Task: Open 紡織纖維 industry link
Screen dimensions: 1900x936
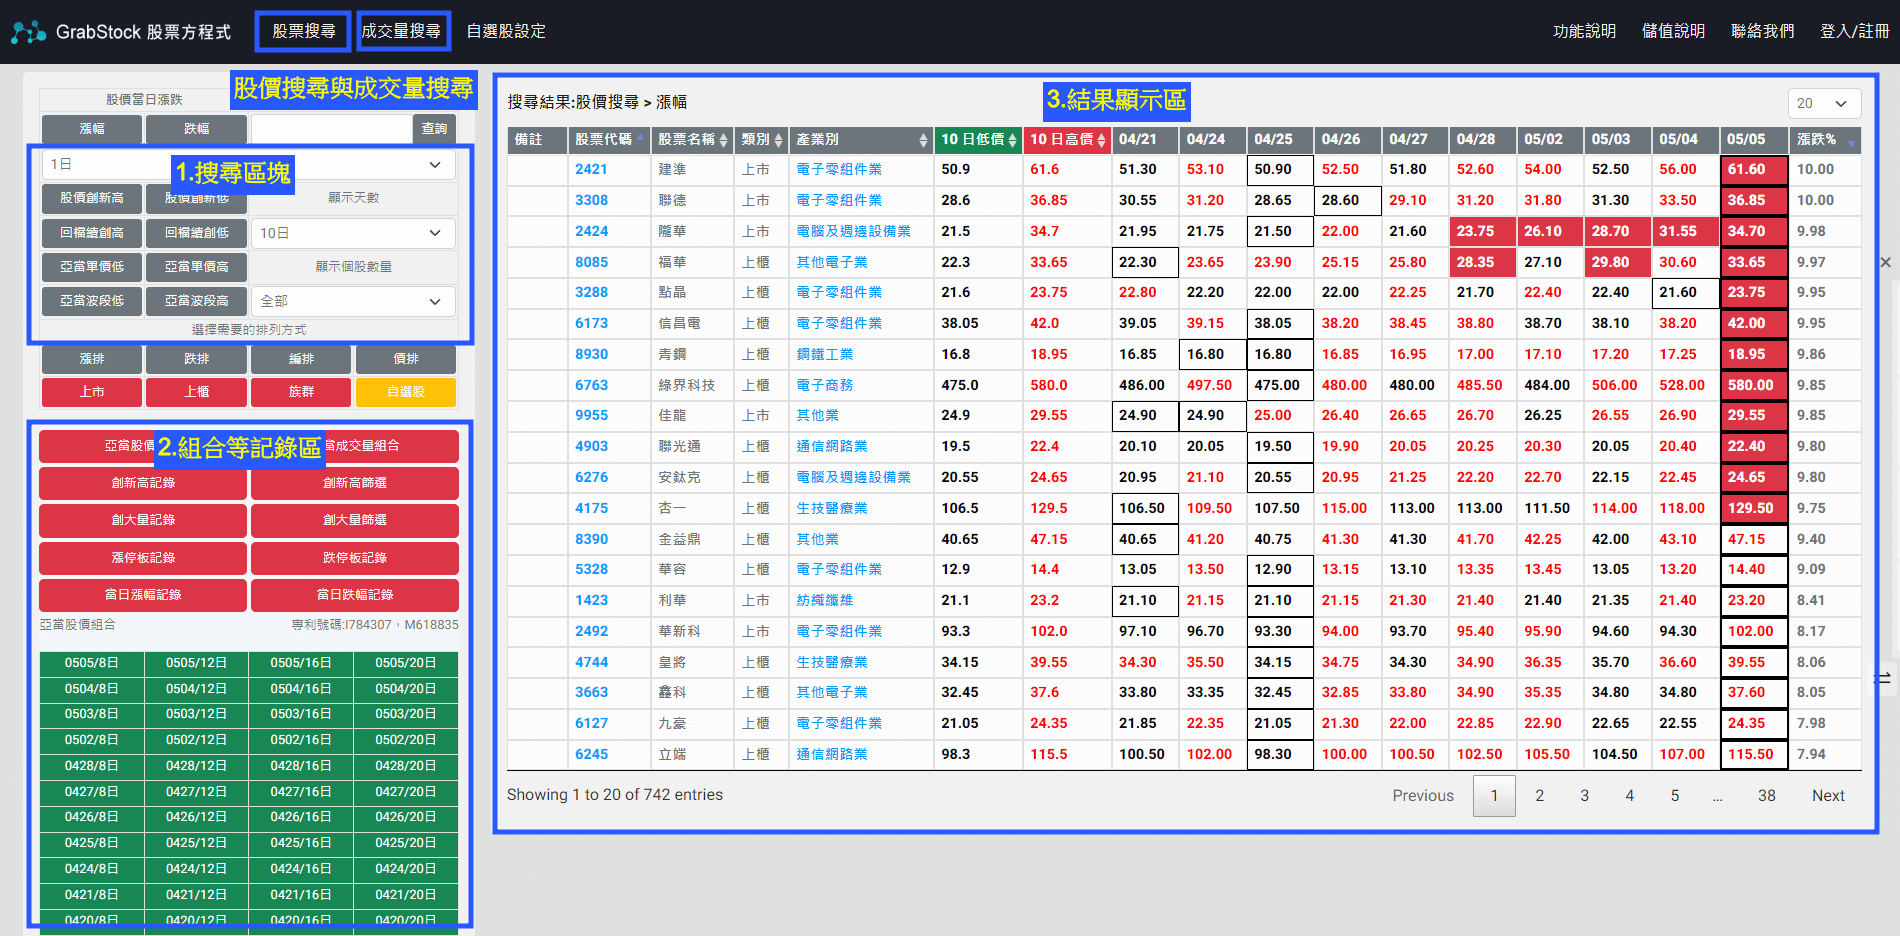Action: click(x=825, y=600)
